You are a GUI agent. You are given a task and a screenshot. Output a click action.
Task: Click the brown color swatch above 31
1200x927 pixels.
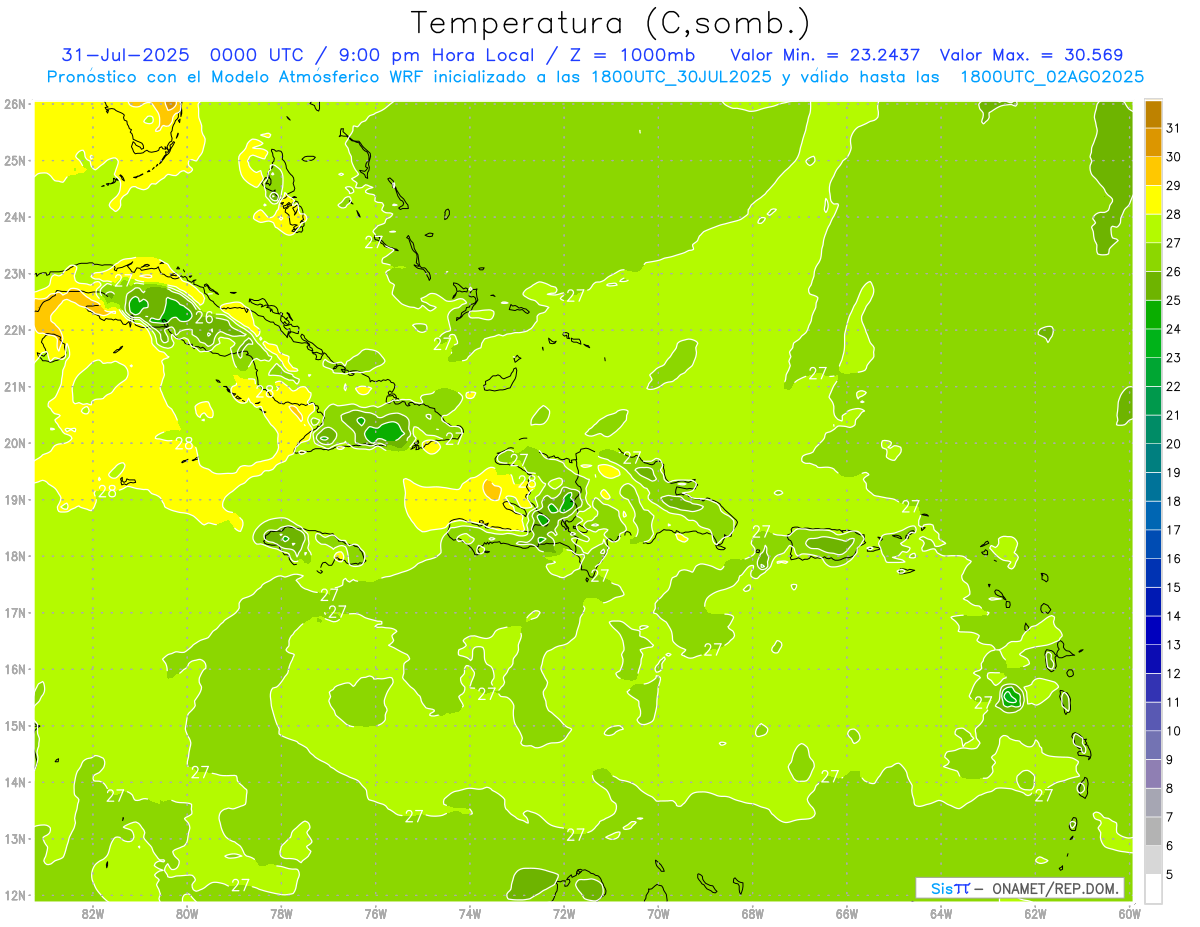point(1153,114)
